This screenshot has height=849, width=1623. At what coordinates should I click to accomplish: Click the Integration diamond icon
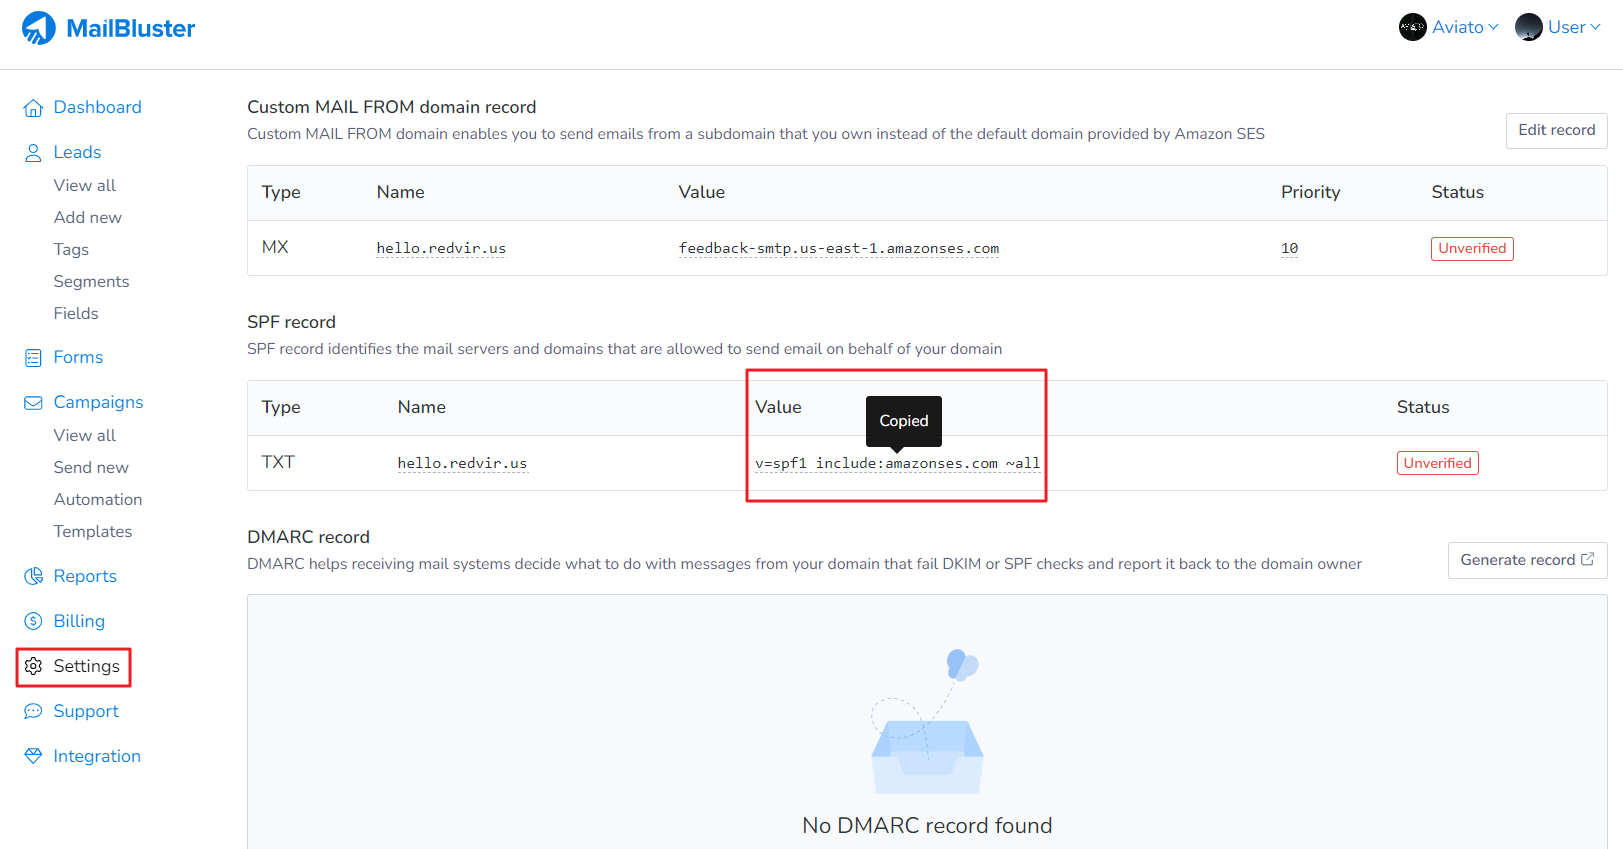coord(33,757)
